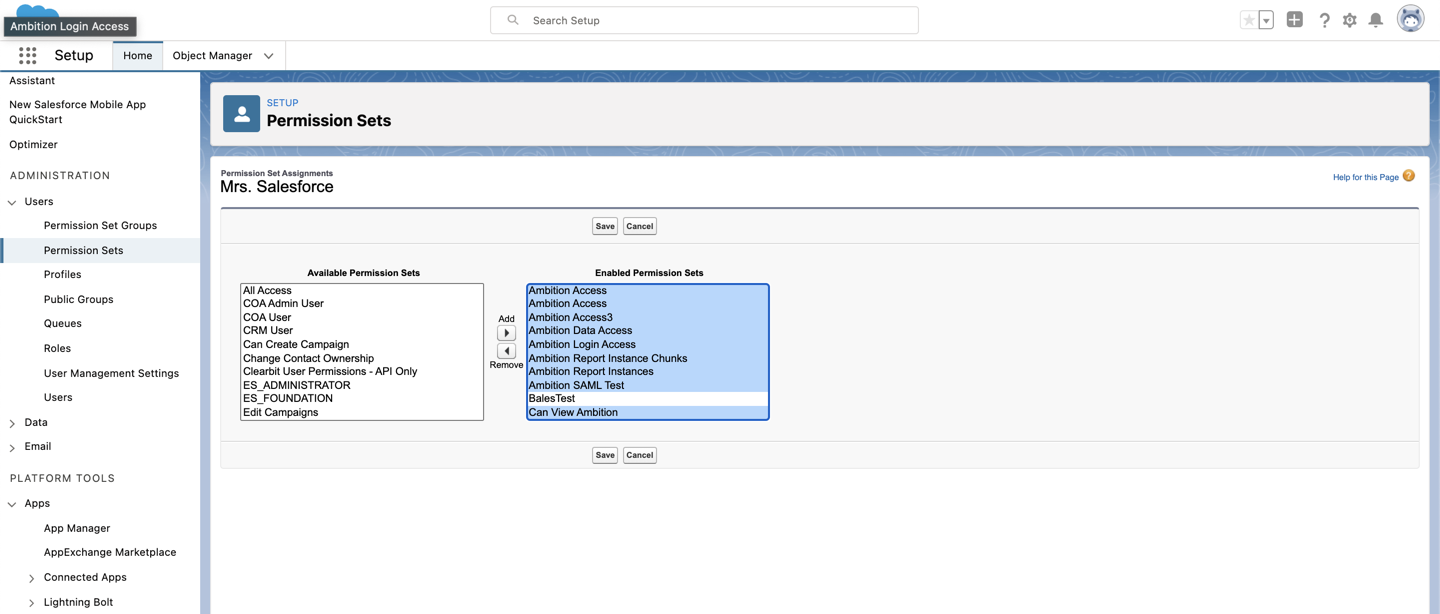Open the user avatar profile menu
Viewport: 1440px width, 614px height.
[1411, 19]
